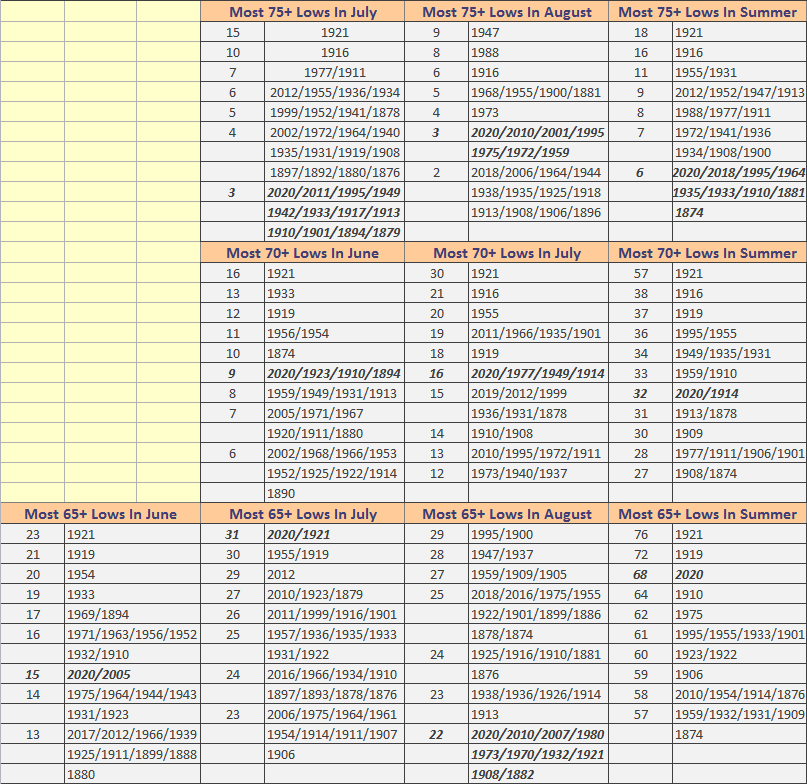Select the '1973/1940/1937' cell
This screenshot has width=807, height=784.
[538, 474]
